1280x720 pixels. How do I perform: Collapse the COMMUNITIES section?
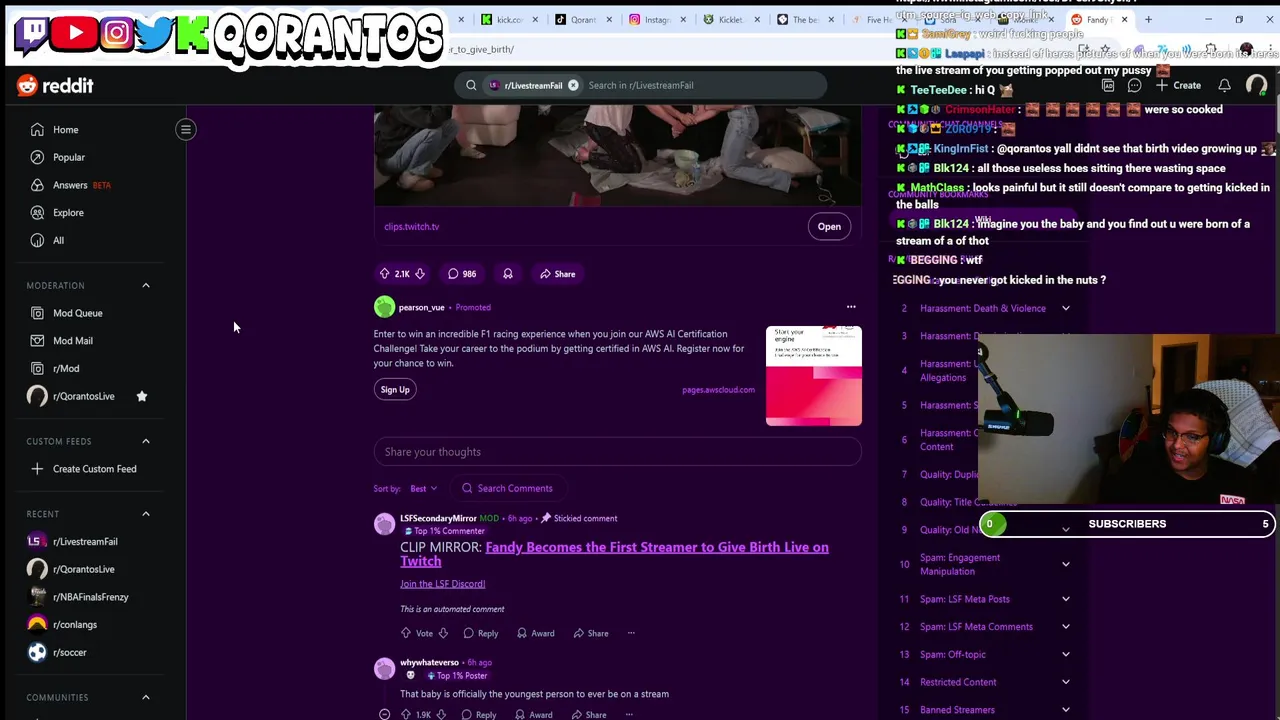[146, 697]
